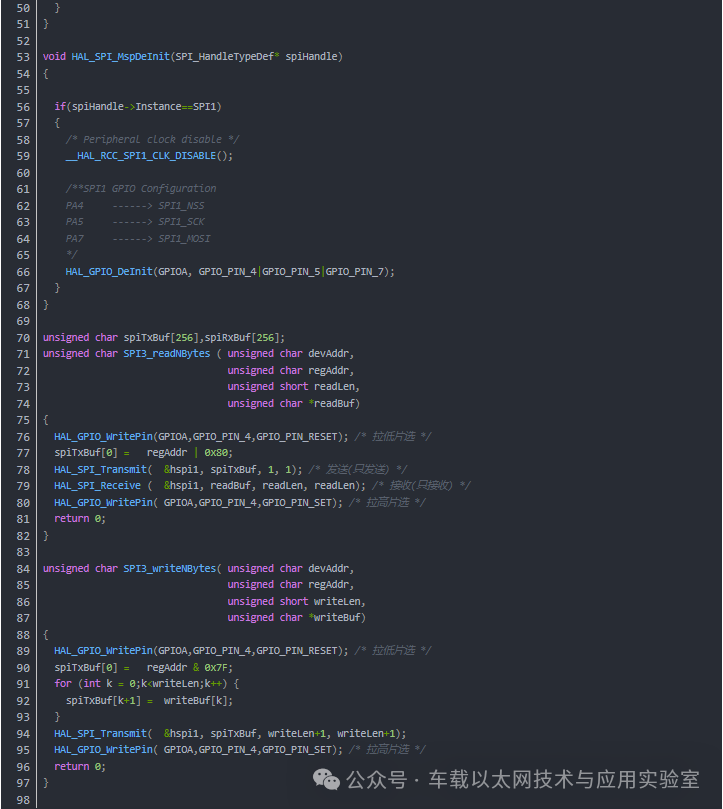
Task: Click the if(spiHandle->Instance==SPI1) line
Action: click(x=138, y=107)
